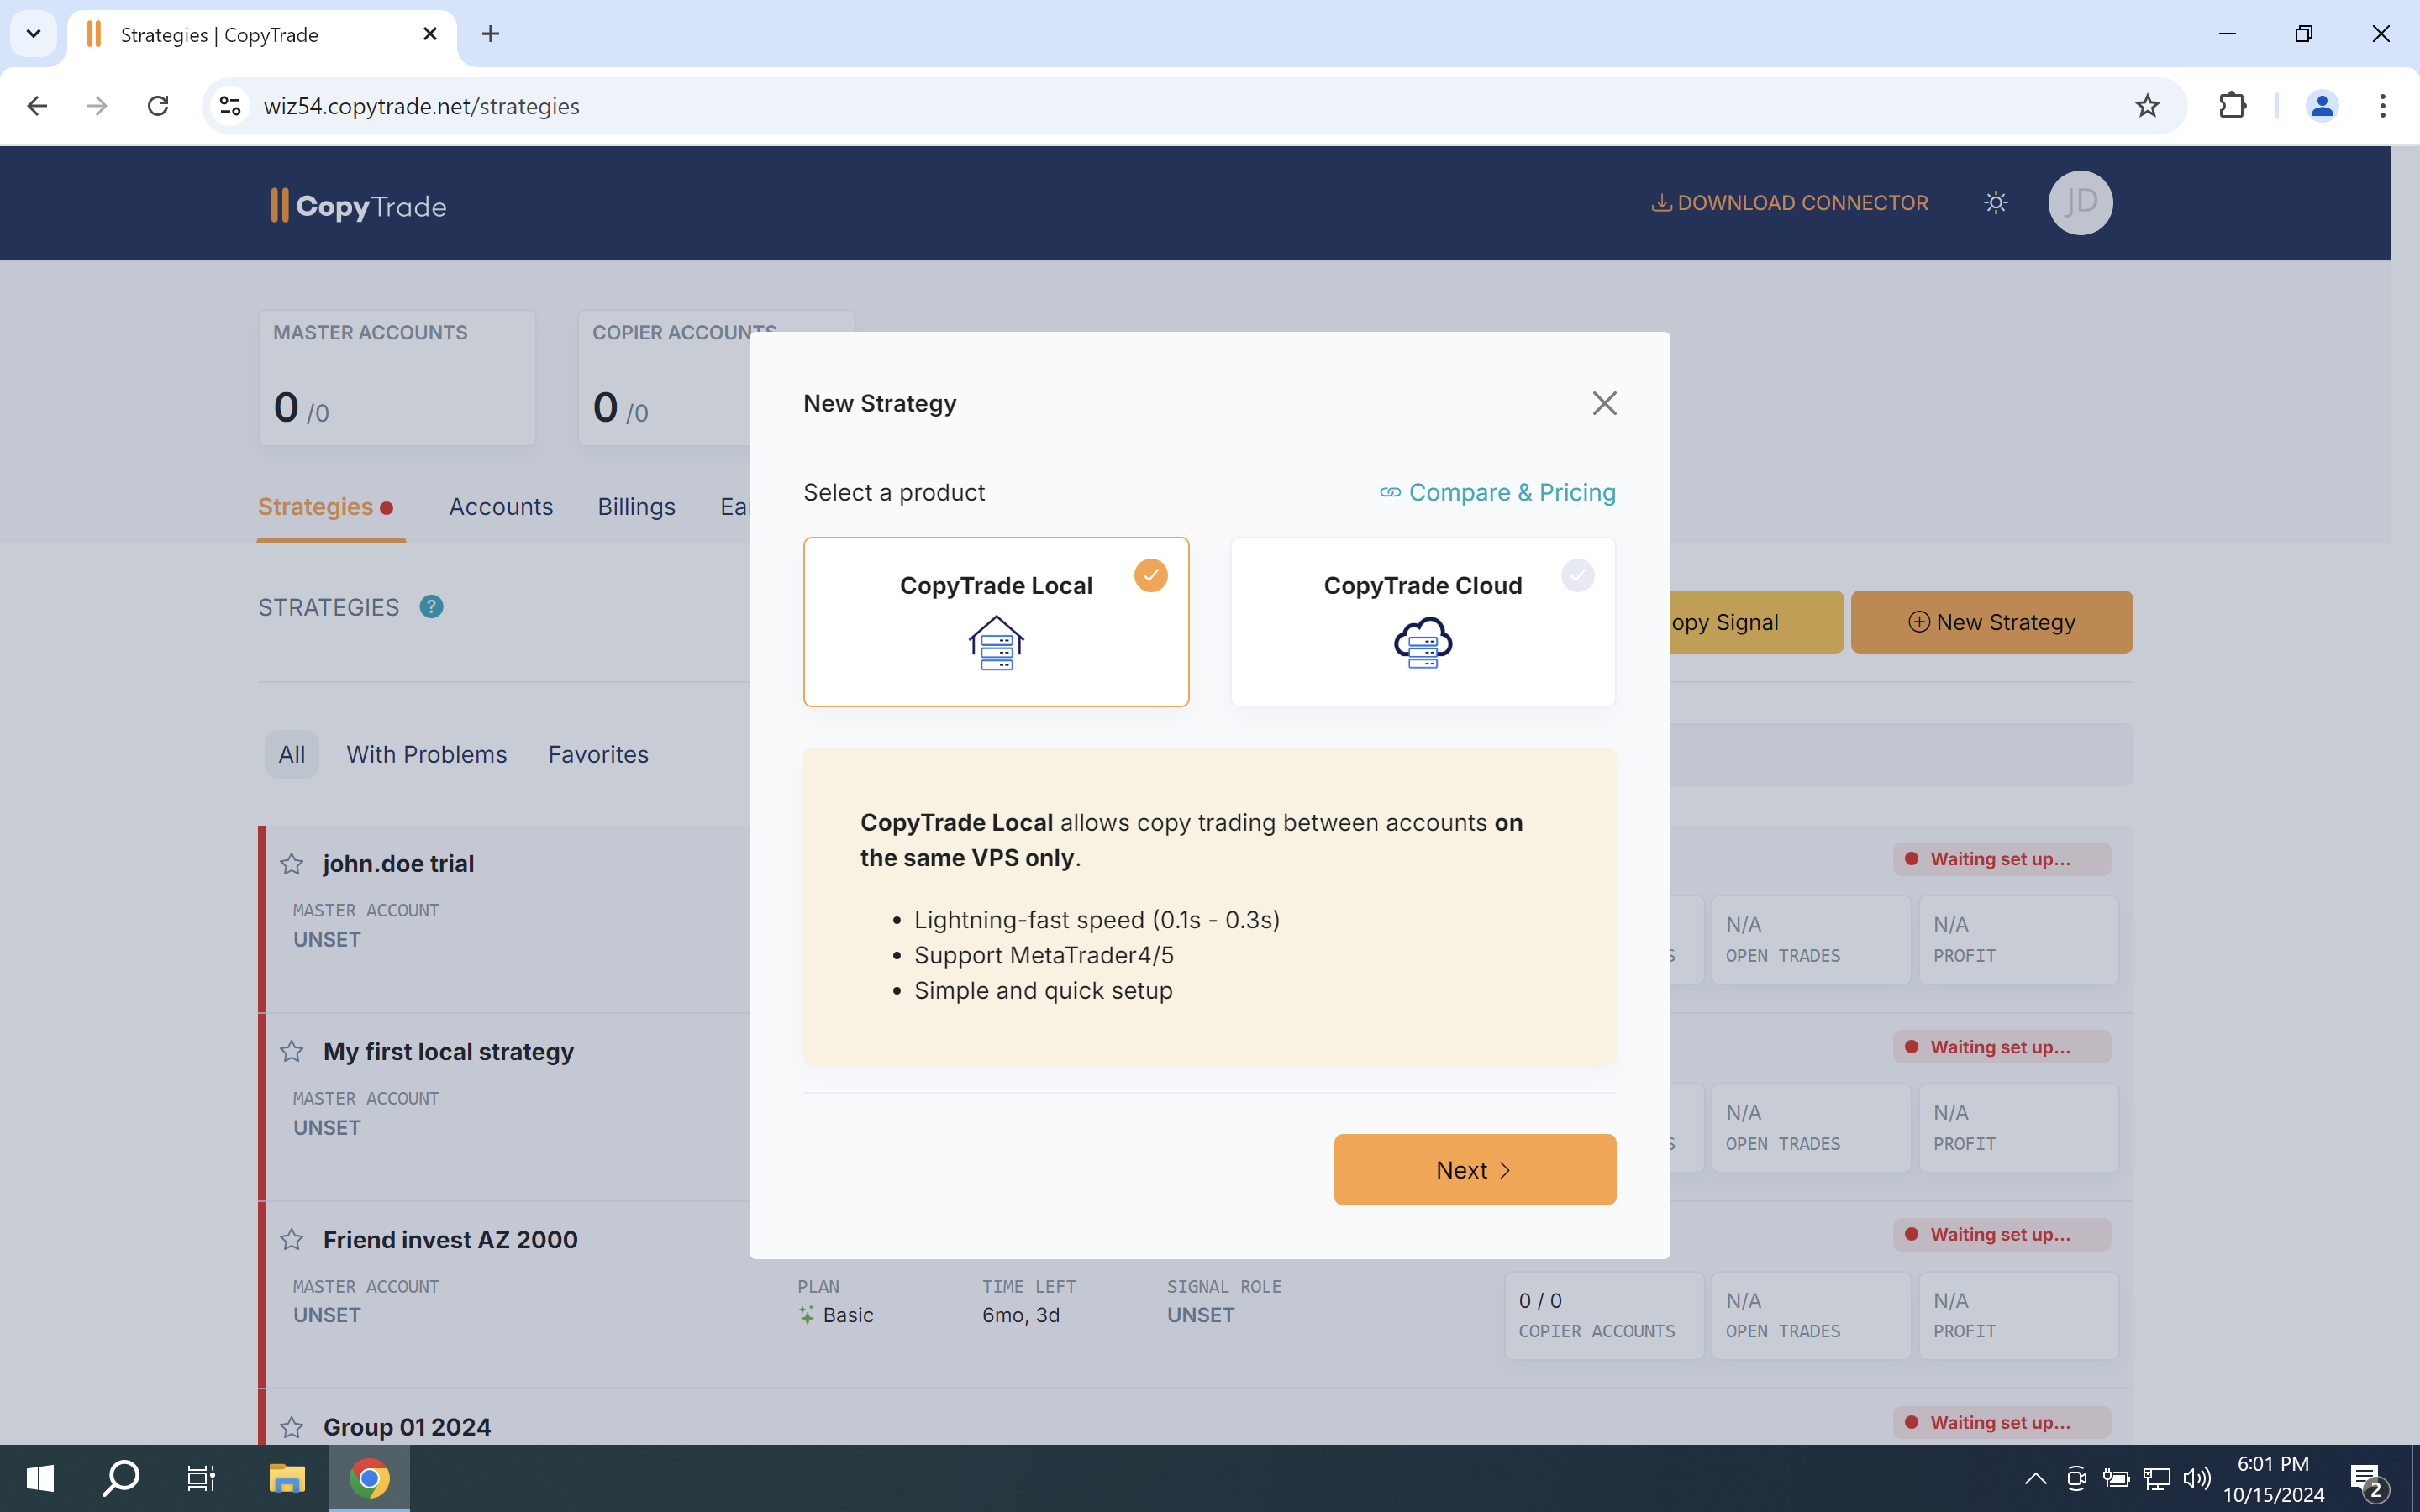Switch to the Billings tab
The height and width of the screenshot is (1512, 2420).
point(636,507)
